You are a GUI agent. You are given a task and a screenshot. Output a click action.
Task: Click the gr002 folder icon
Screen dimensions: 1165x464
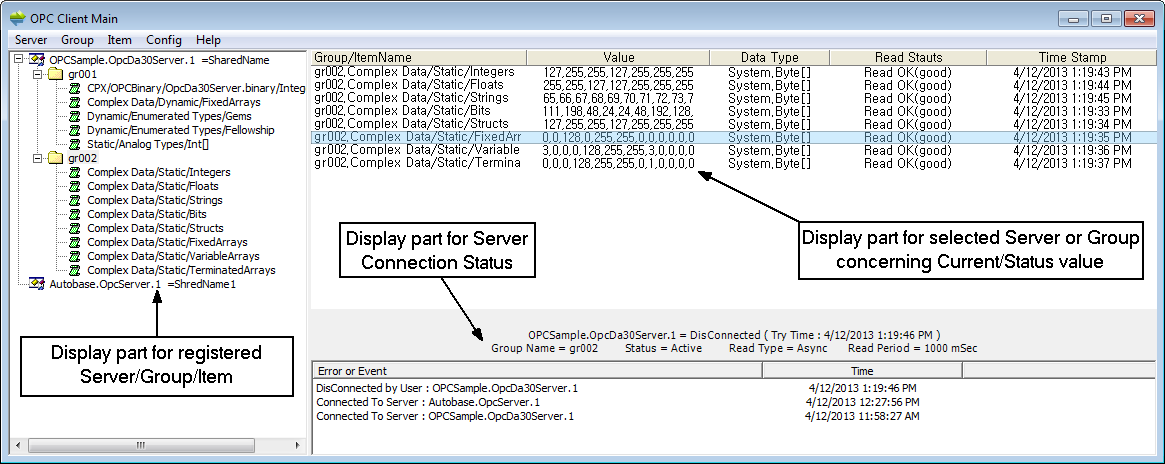[x=56, y=158]
